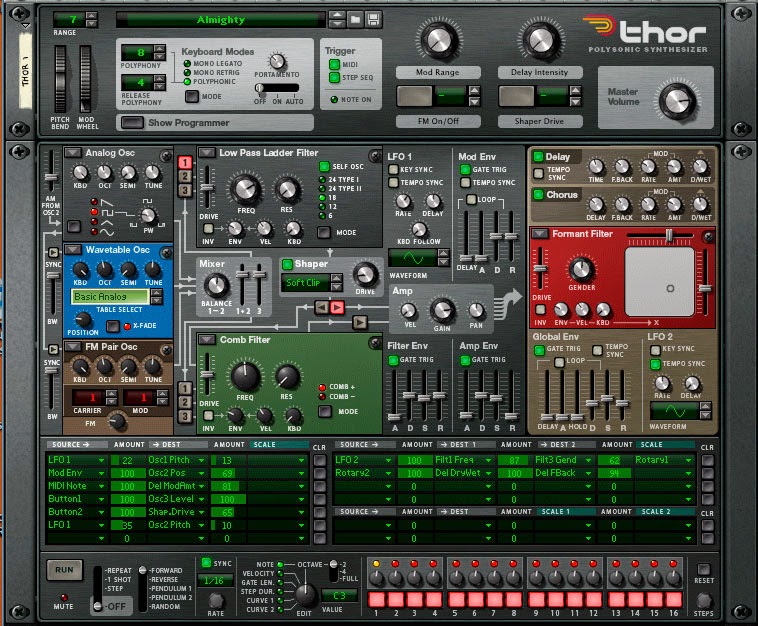Open the Analog Osc type dropdown arrow
Image resolution: width=758 pixels, height=626 pixels.
point(73,153)
